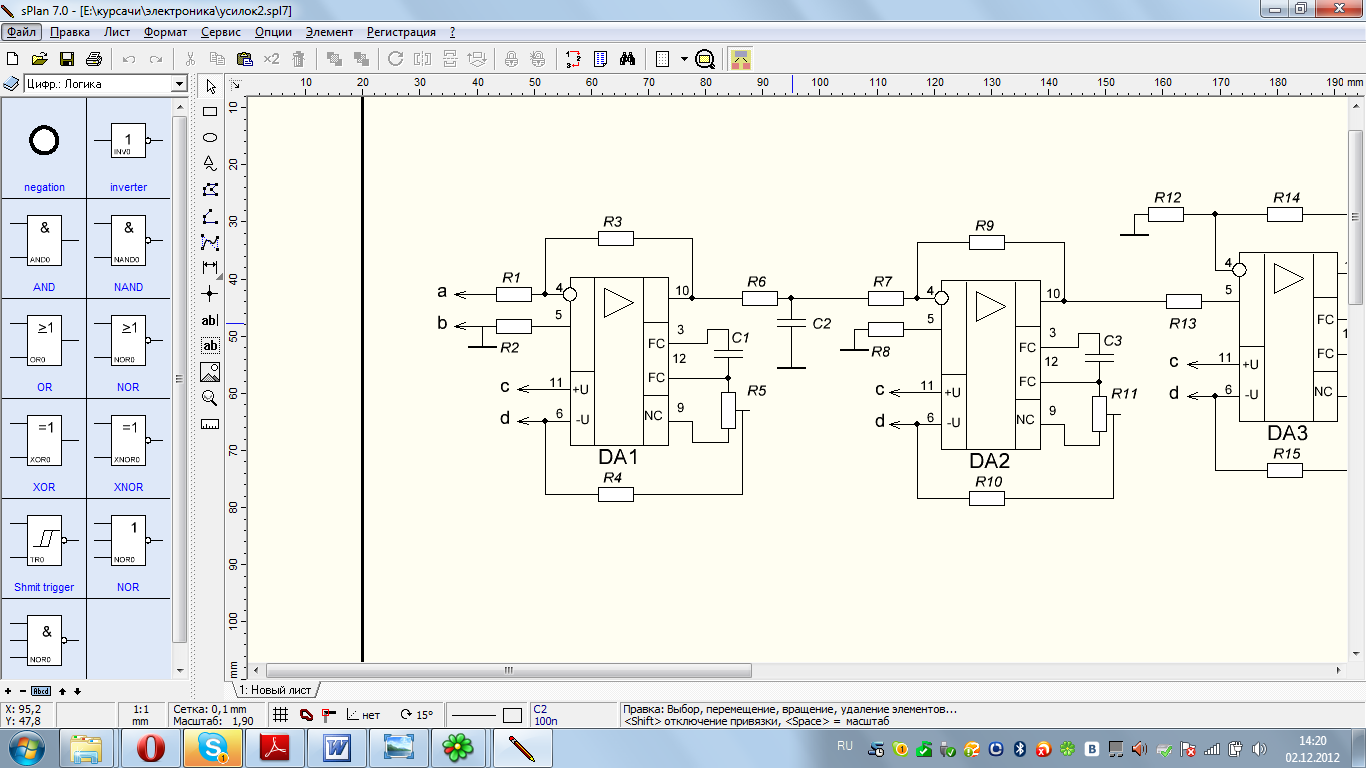The width and height of the screenshot is (1366, 768).
Task: Toggle the angle snap 'нет' option
Action: click(364, 714)
